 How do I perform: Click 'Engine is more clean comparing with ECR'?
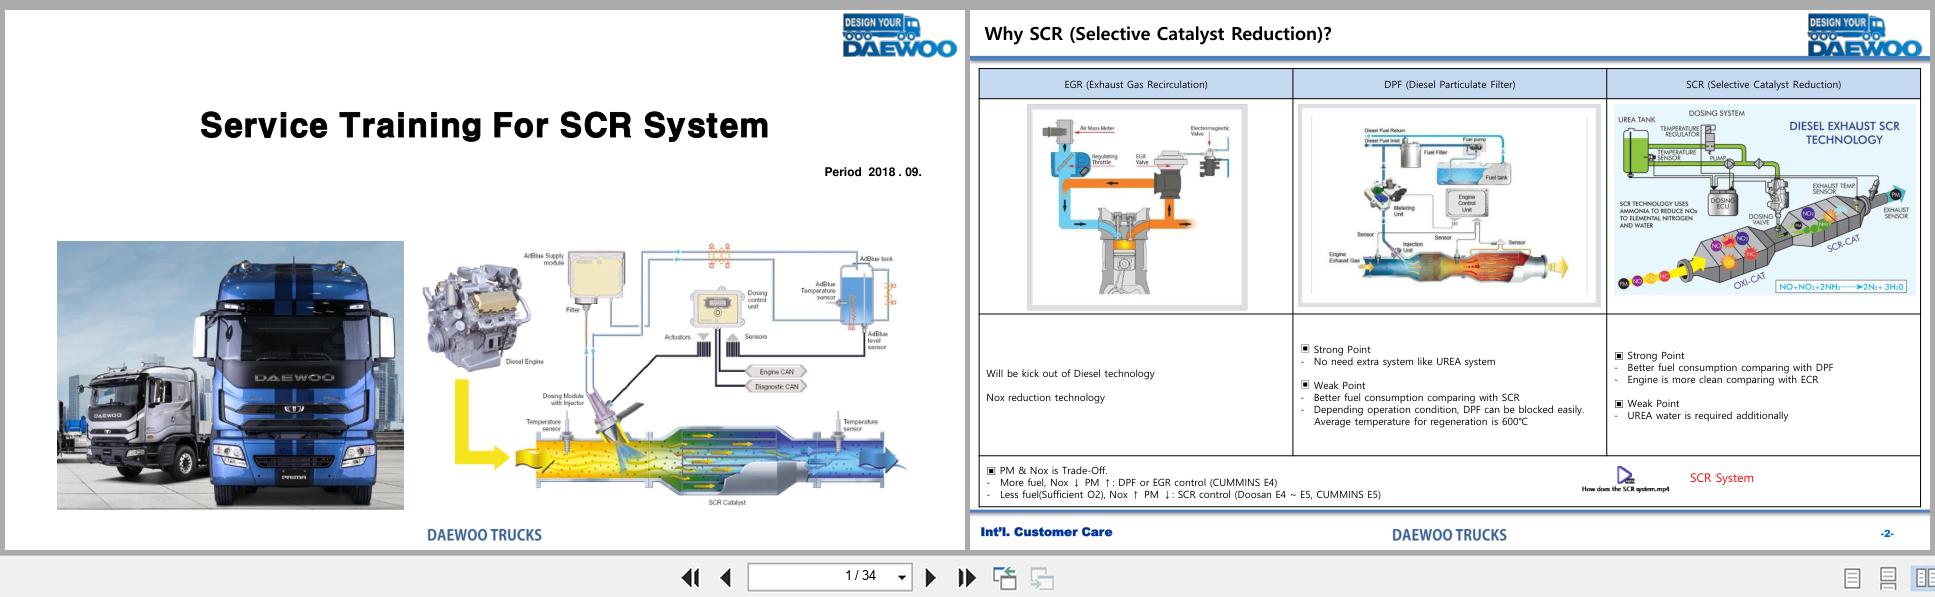(x=1723, y=380)
